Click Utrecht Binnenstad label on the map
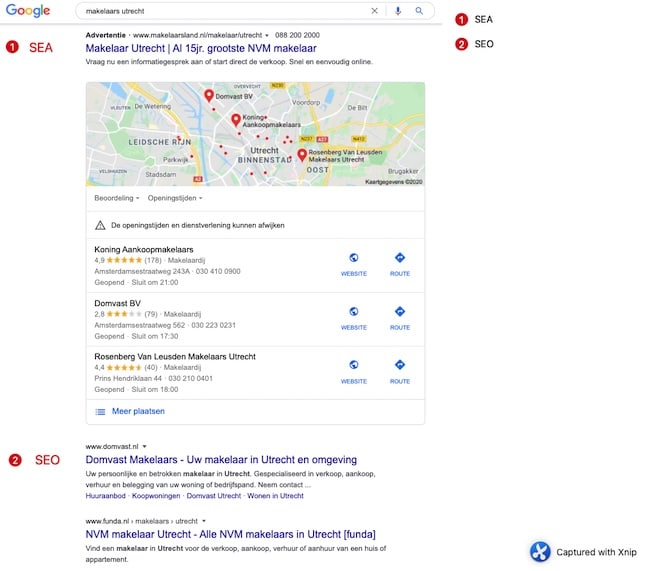The image size is (650, 571). (x=264, y=155)
